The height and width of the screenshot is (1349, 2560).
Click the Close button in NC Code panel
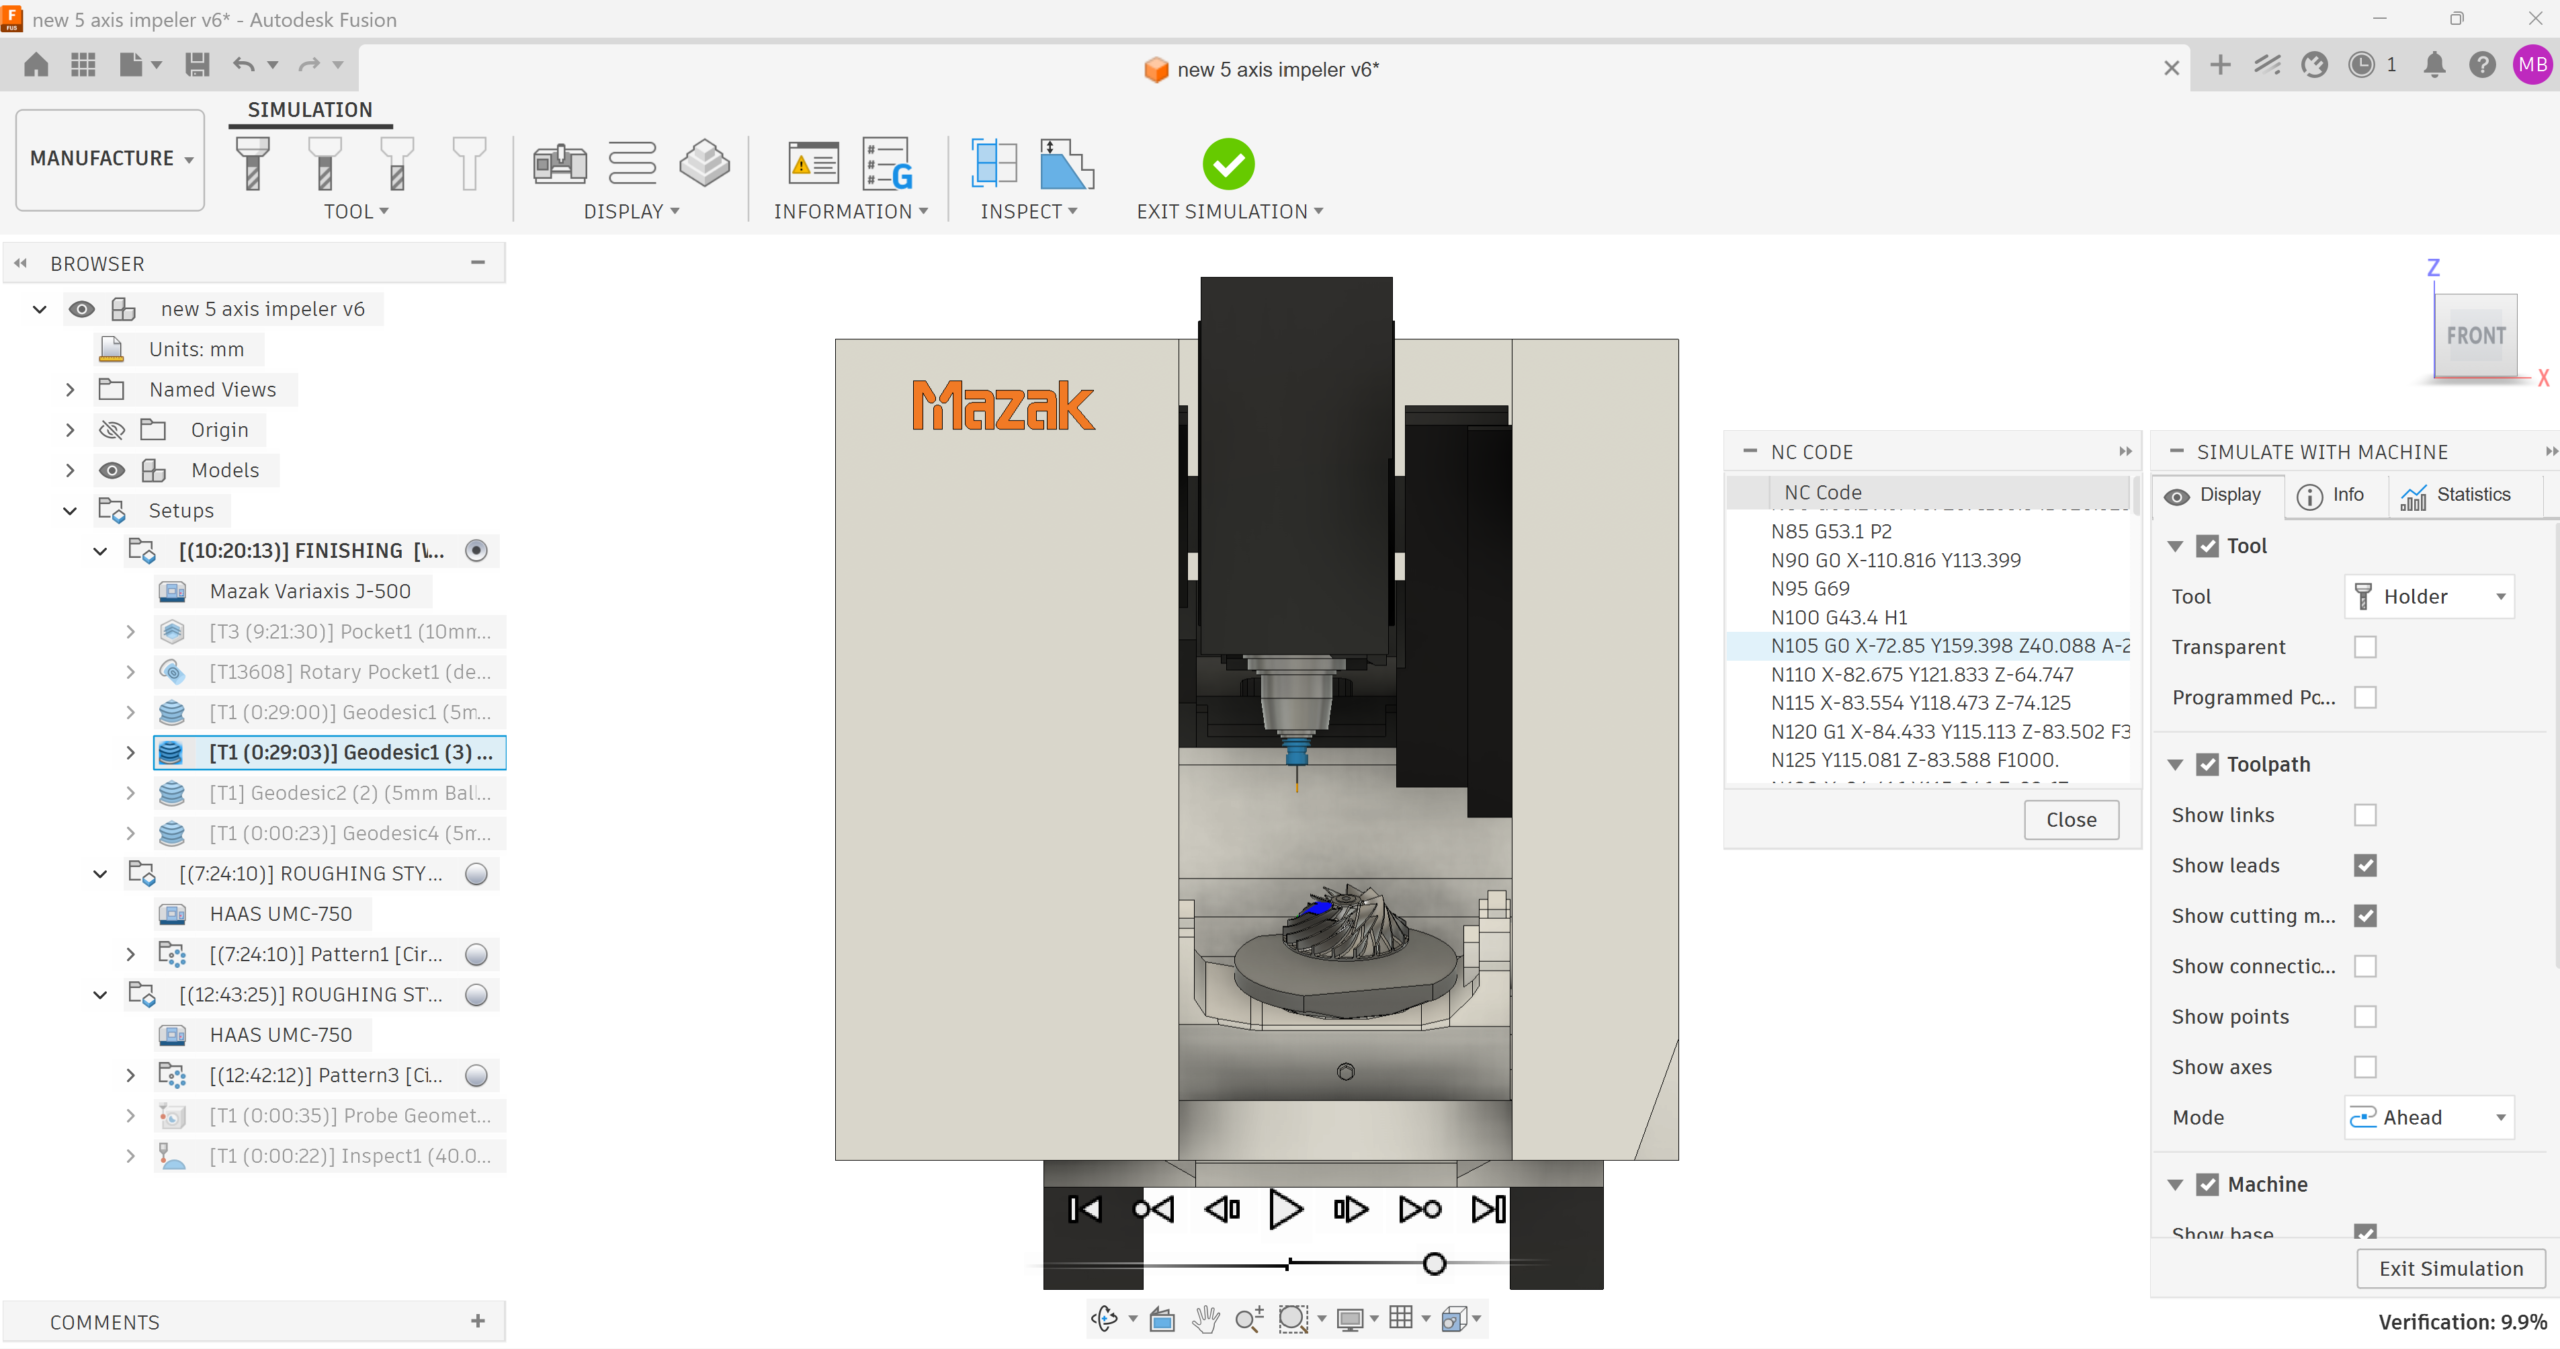[2071, 820]
